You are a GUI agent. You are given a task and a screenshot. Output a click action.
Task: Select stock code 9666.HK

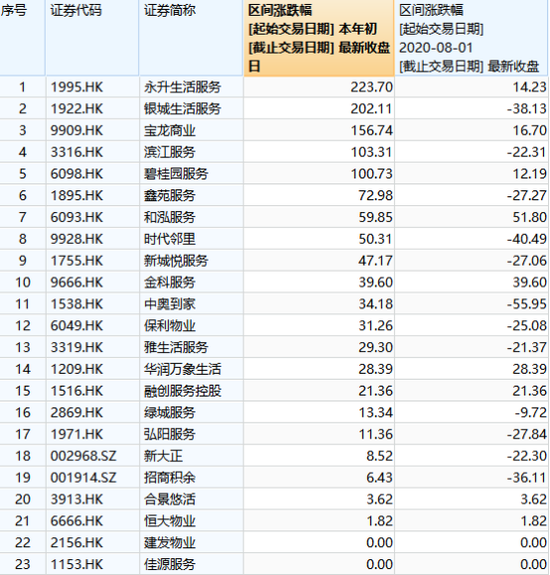[77, 282]
